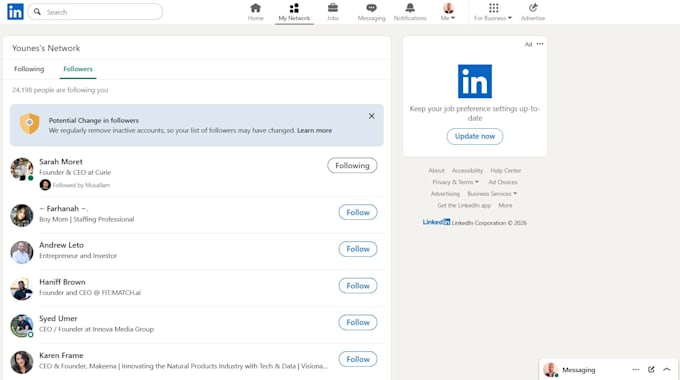This screenshot has height=380, width=680.
Task: Open the About footer link
Action: click(436, 170)
